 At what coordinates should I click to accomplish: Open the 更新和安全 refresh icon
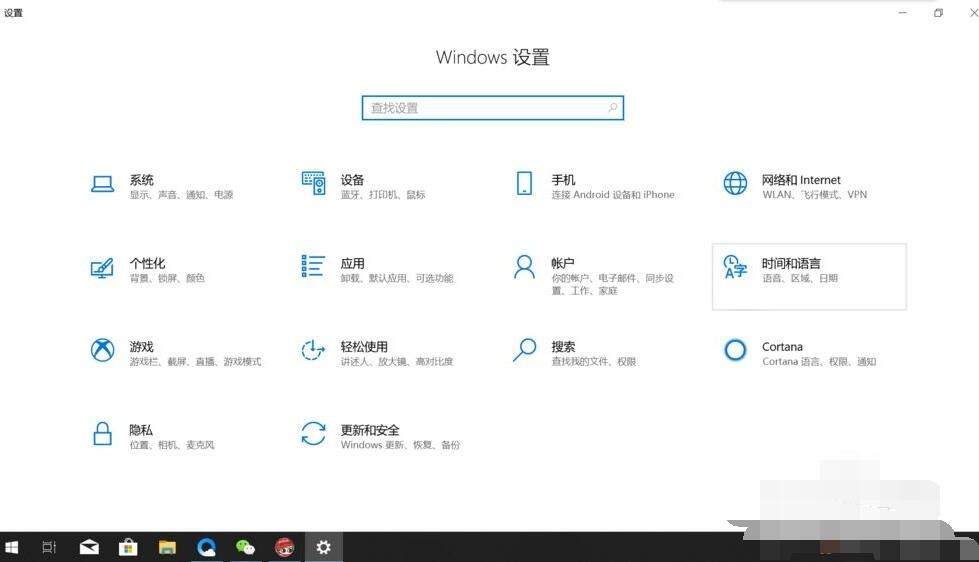pyautogui.click(x=313, y=433)
